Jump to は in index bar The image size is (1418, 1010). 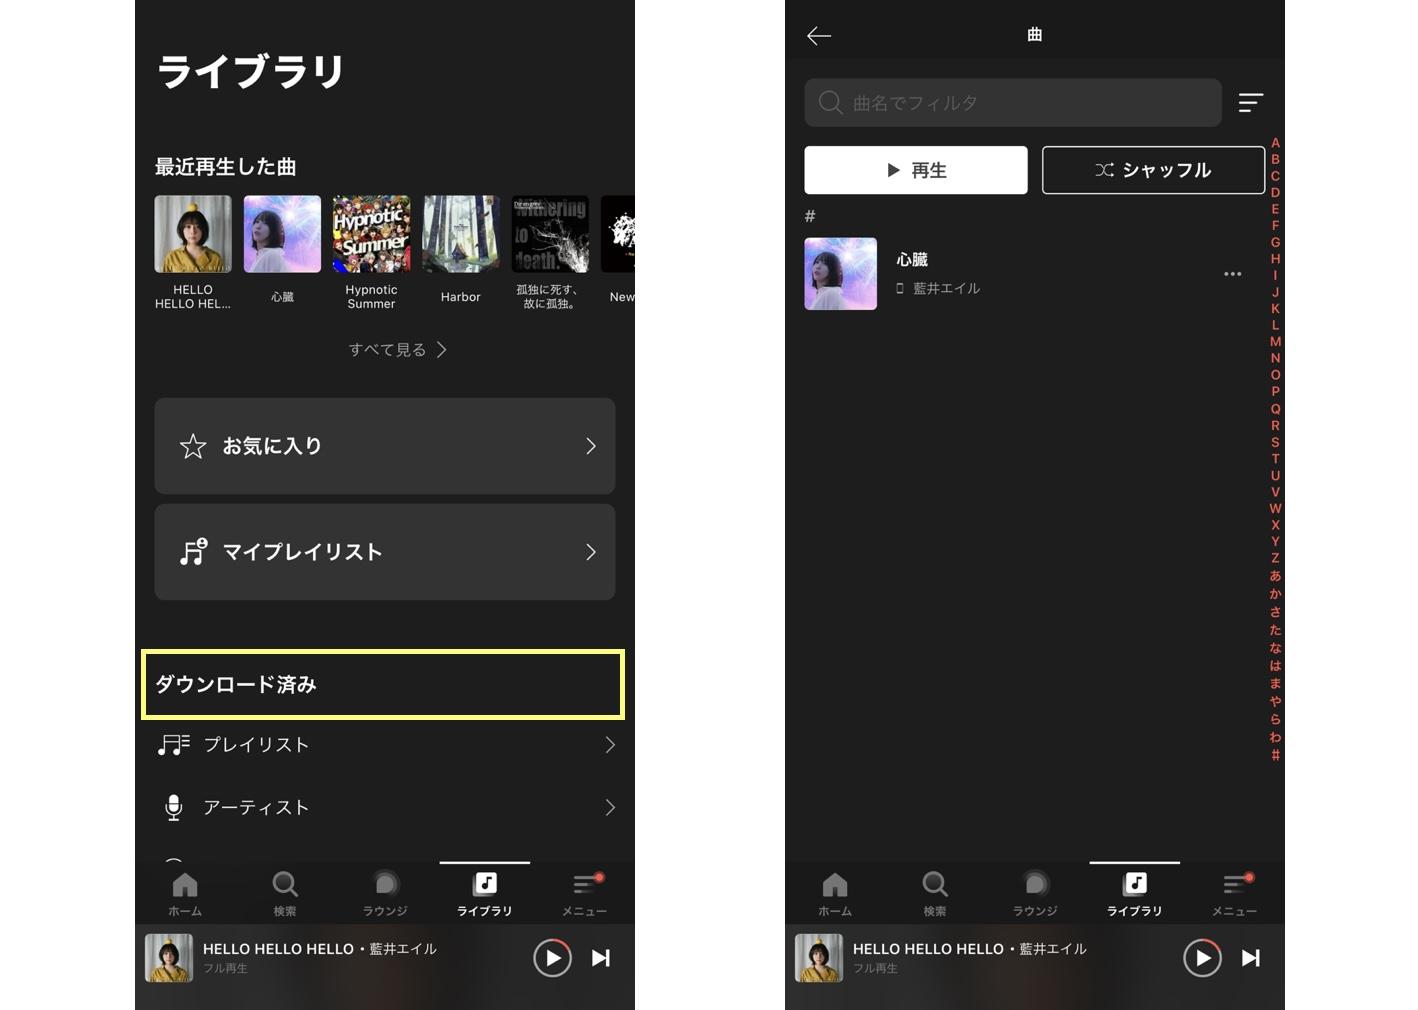1275,666
